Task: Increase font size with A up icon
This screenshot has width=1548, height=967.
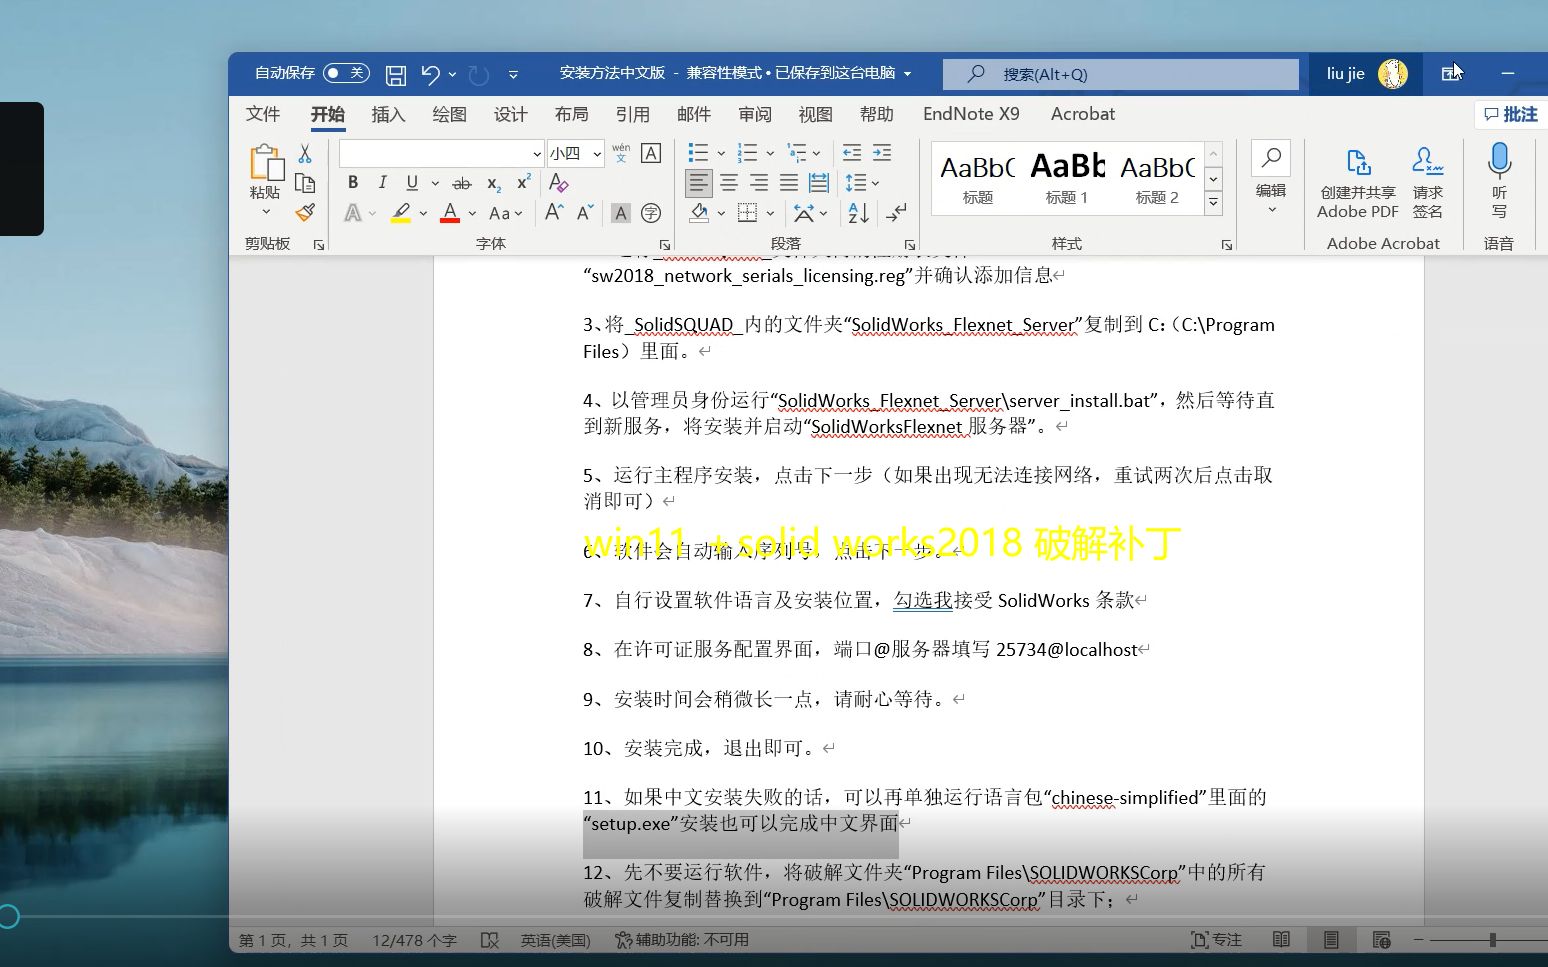Action: pos(554,212)
